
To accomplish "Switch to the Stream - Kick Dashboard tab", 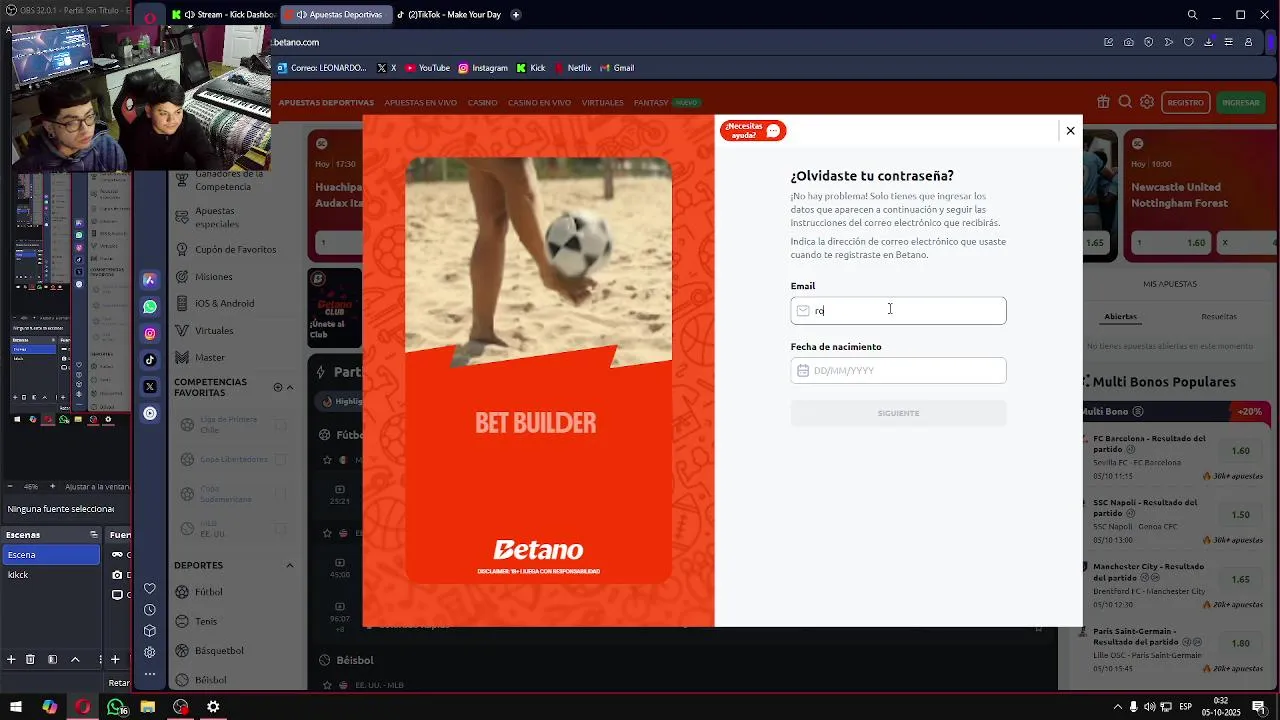I will (222, 15).
